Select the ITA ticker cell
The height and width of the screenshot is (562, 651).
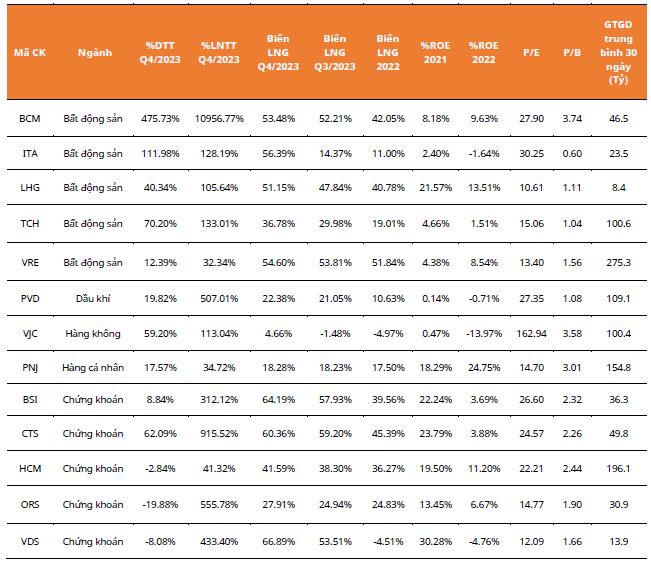pos(29,153)
